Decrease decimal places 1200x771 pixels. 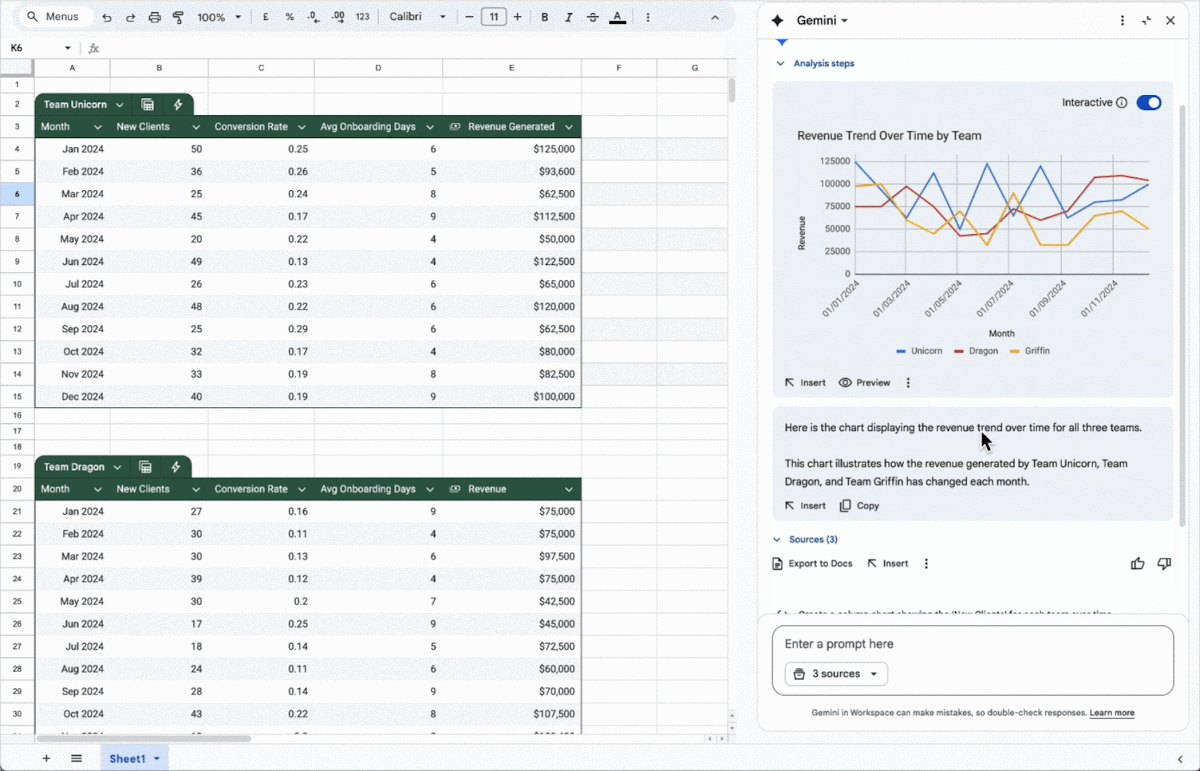314,17
